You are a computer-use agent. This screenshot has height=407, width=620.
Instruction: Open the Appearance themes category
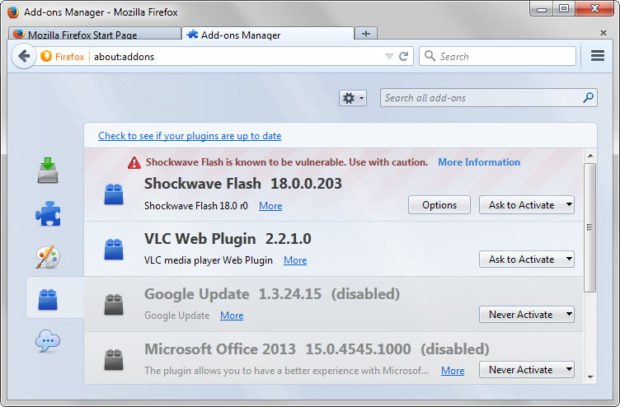48,257
